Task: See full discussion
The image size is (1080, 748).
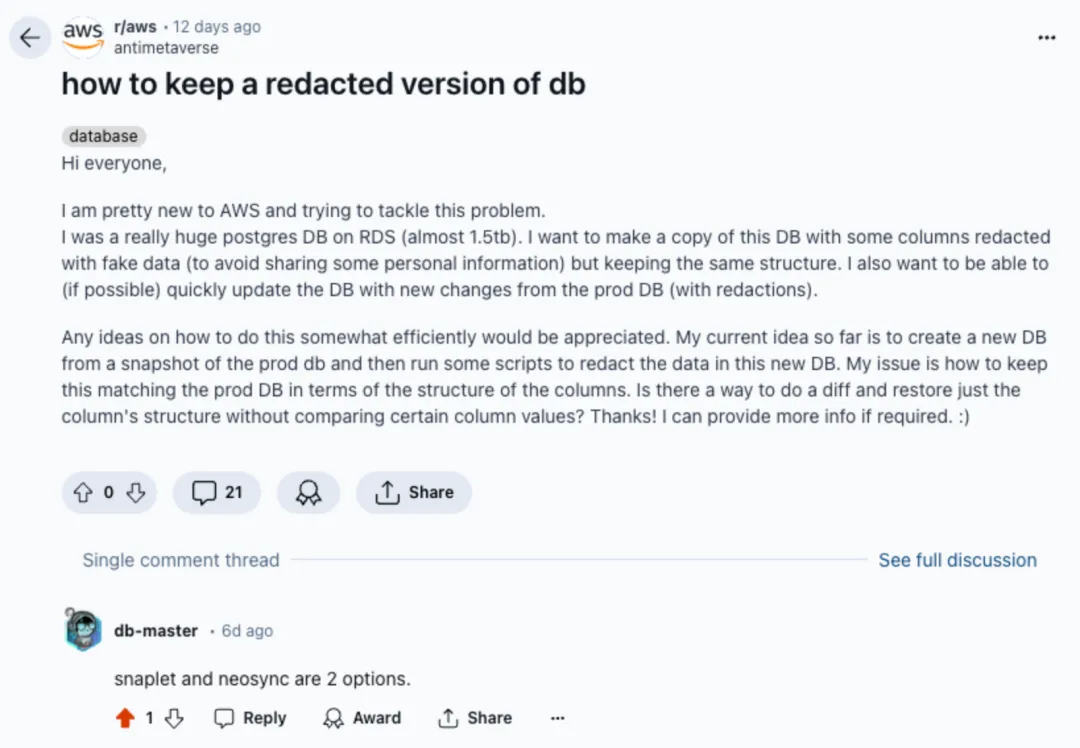Action: [957, 560]
